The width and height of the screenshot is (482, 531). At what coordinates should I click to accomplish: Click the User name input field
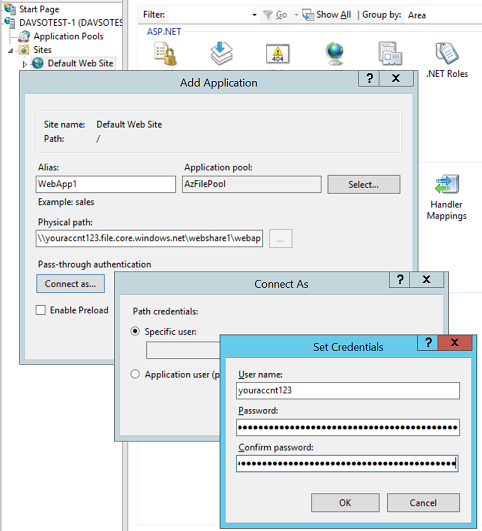pos(348,390)
